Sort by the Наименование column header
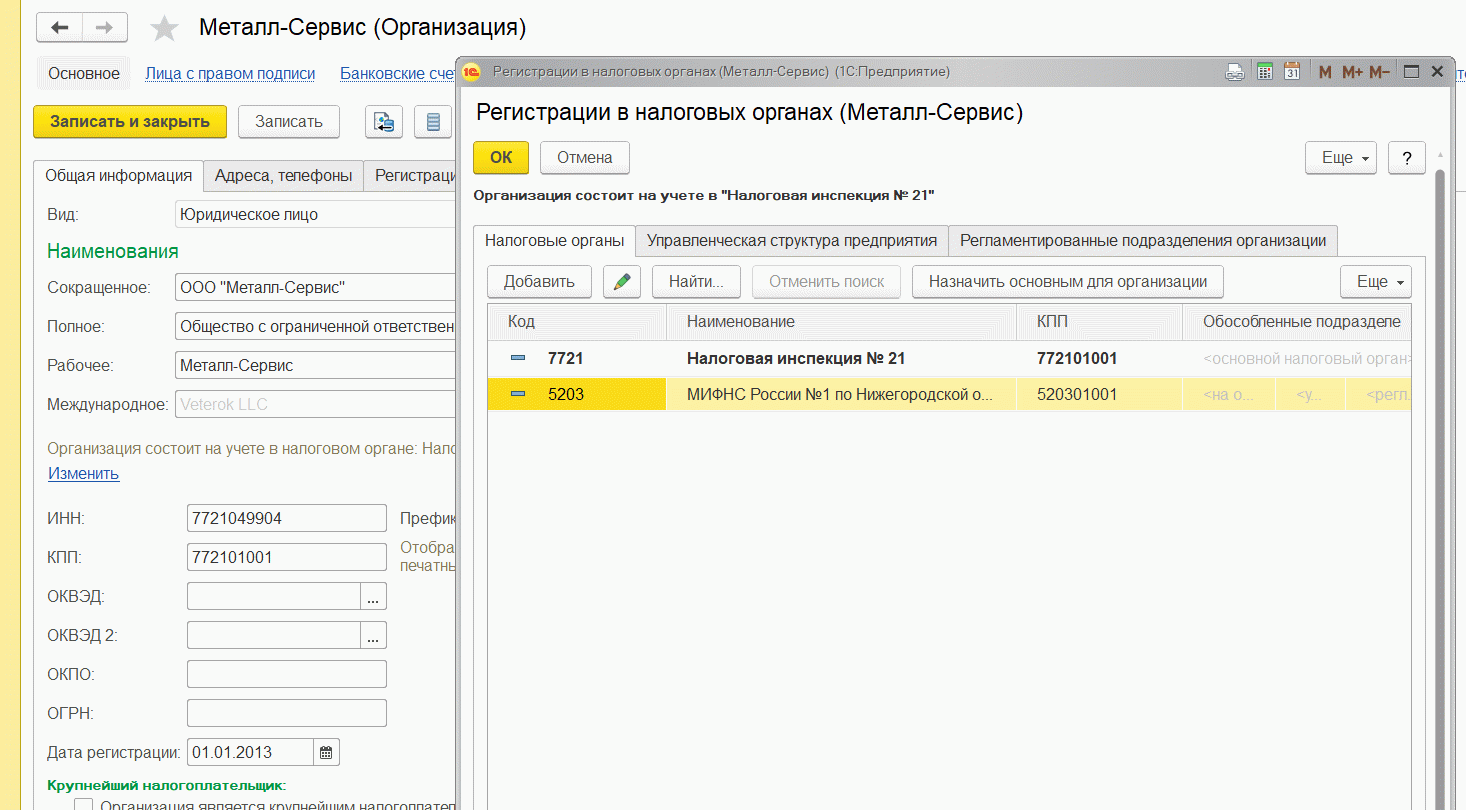Viewport: 1466px width, 810px height. 841,321
